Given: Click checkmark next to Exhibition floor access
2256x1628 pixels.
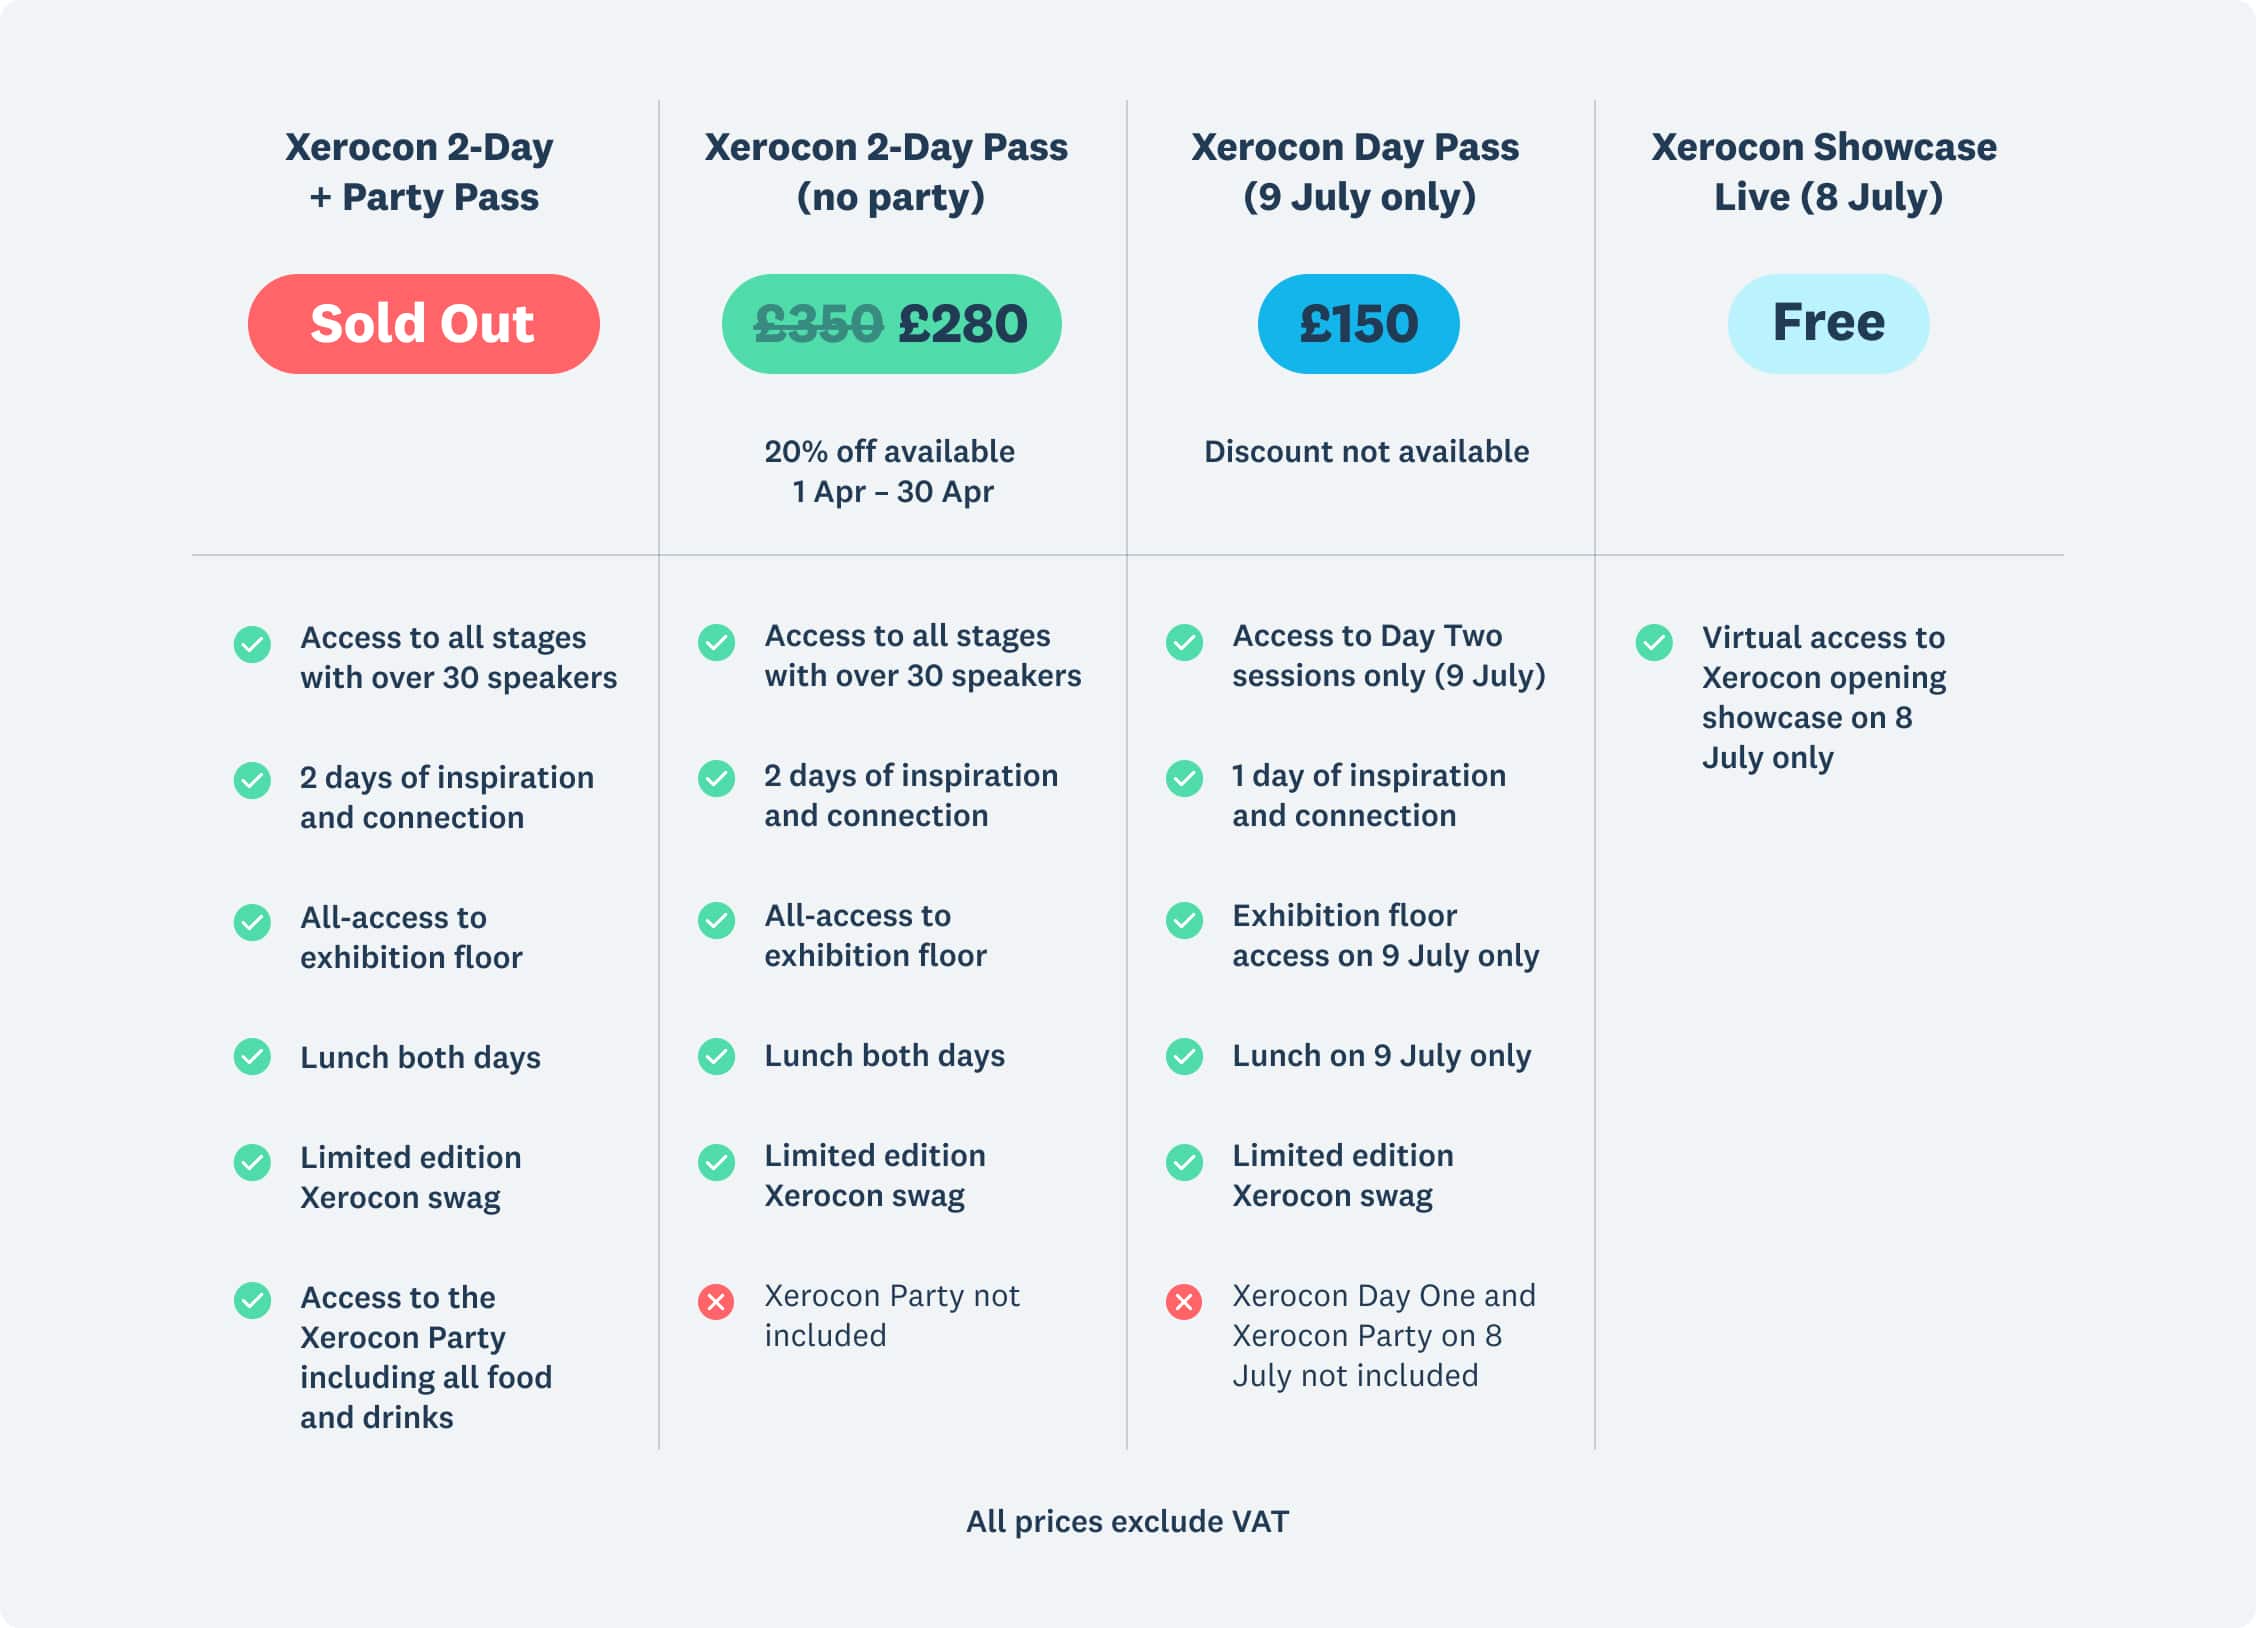Looking at the screenshot, I should [1184, 920].
